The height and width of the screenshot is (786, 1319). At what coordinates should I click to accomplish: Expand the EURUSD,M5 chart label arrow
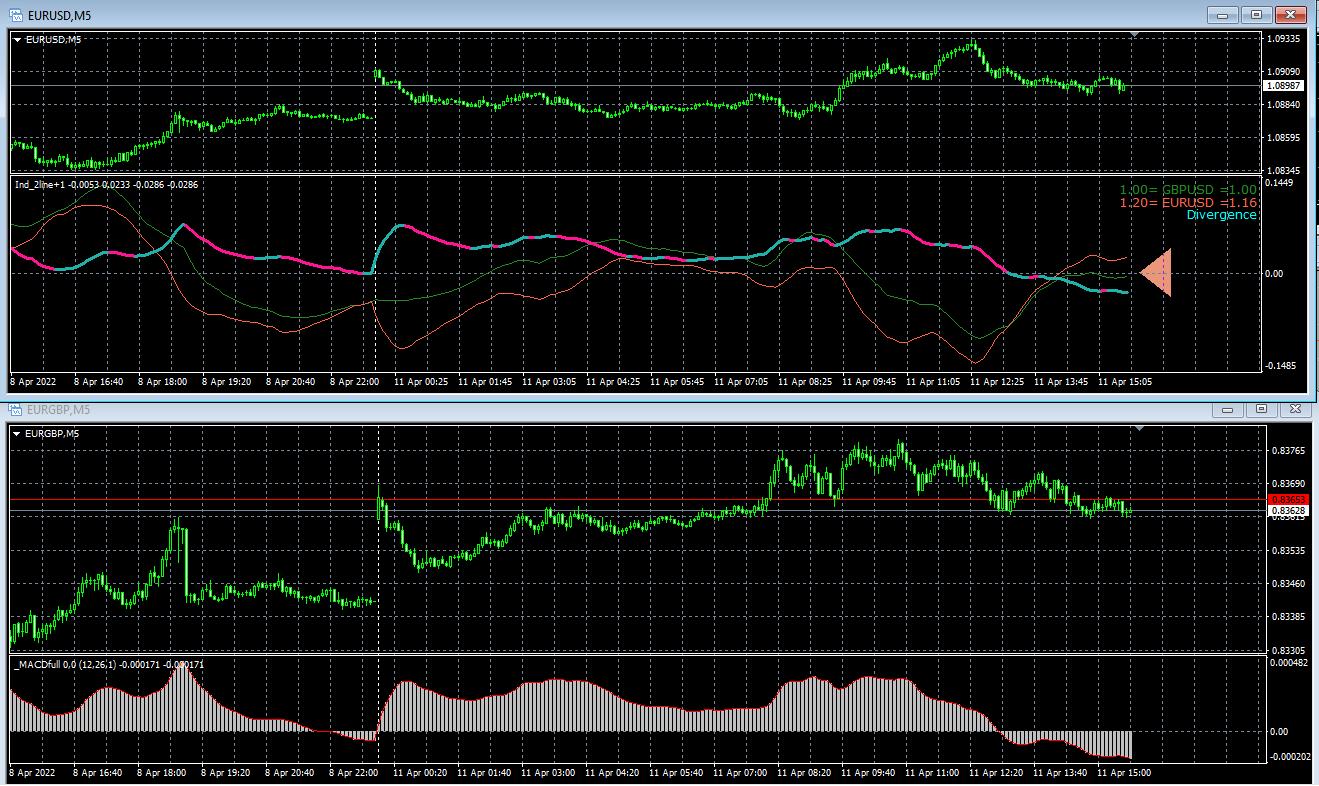pos(18,40)
